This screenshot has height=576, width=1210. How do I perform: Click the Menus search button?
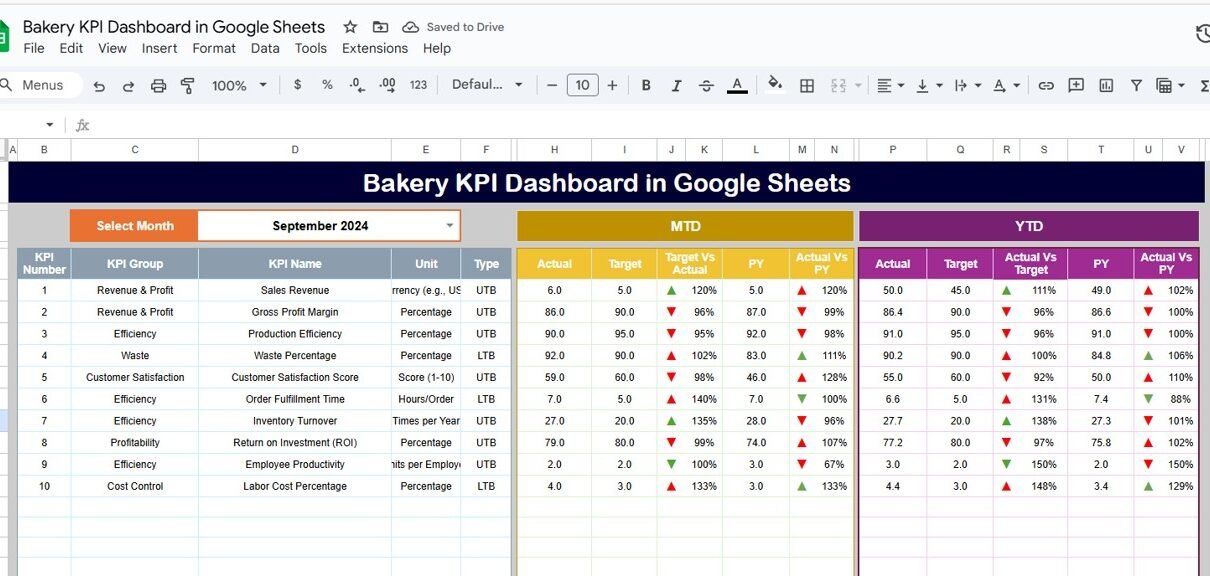coord(33,85)
